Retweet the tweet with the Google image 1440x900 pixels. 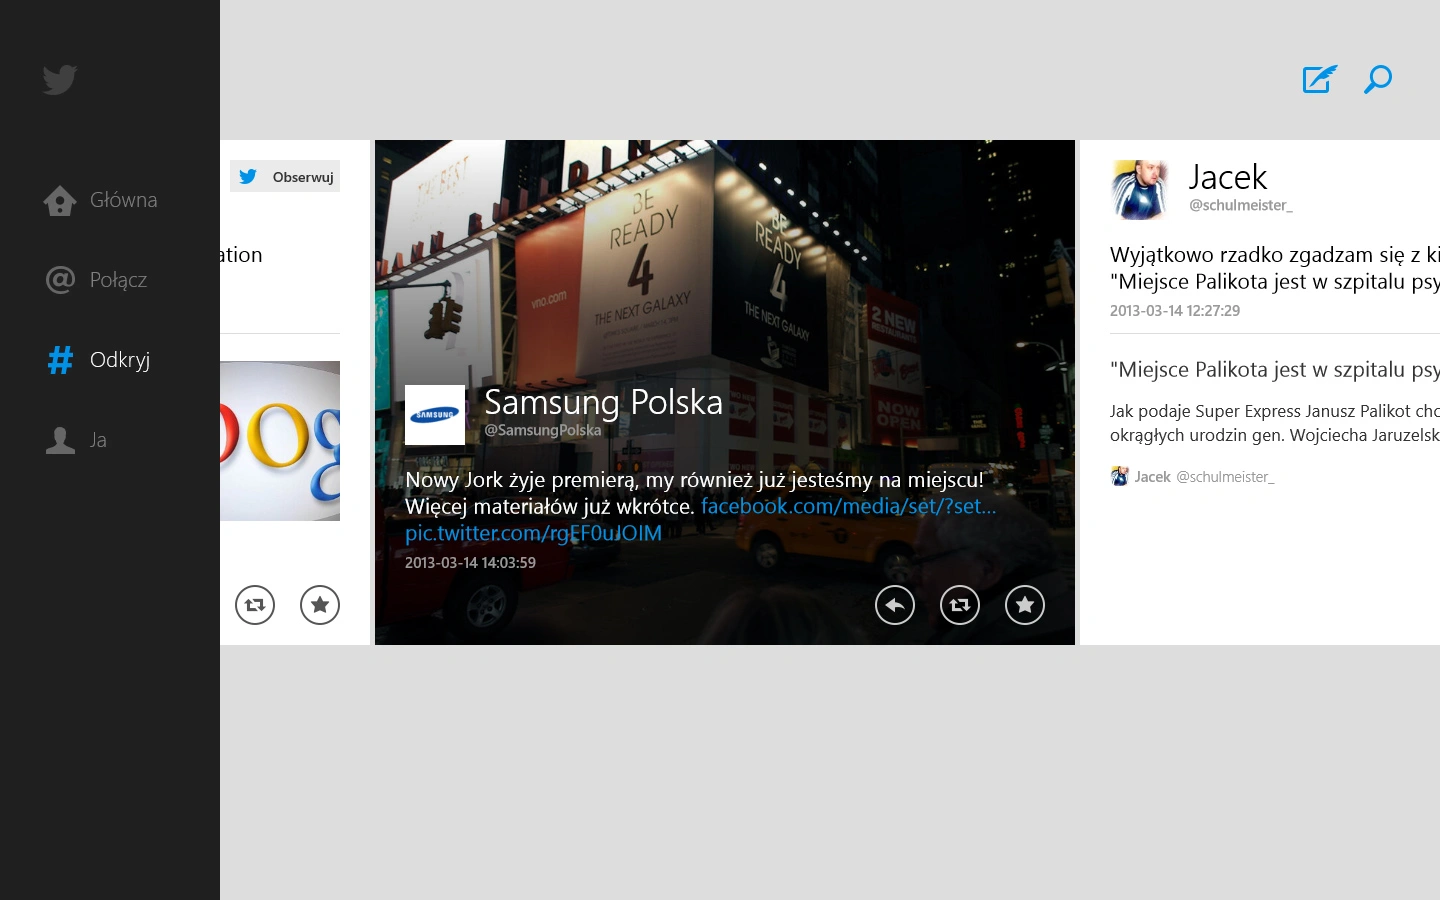(x=255, y=605)
